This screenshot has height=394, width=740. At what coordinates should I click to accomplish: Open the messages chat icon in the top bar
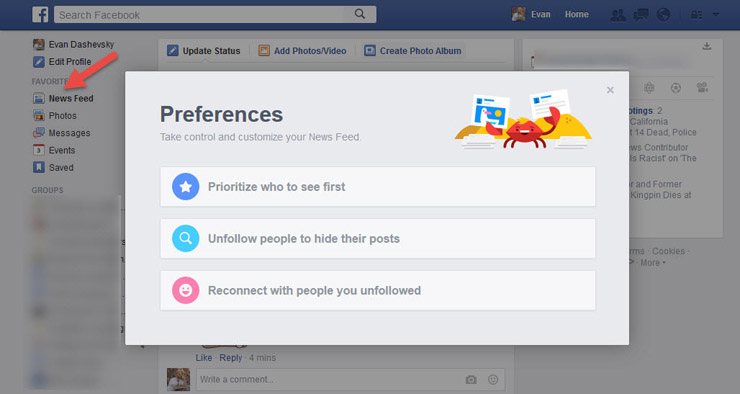tap(640, 15)
